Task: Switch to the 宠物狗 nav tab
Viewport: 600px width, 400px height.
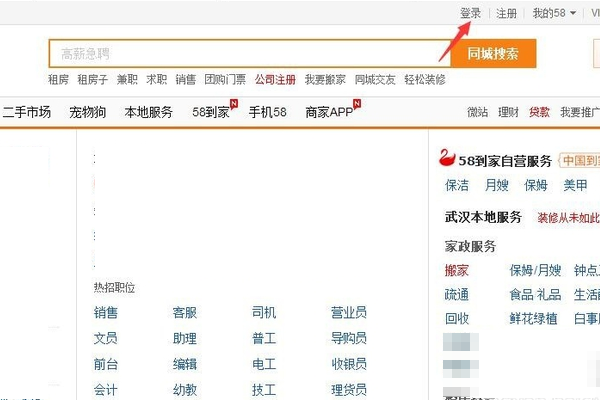Action: [88, 112]
